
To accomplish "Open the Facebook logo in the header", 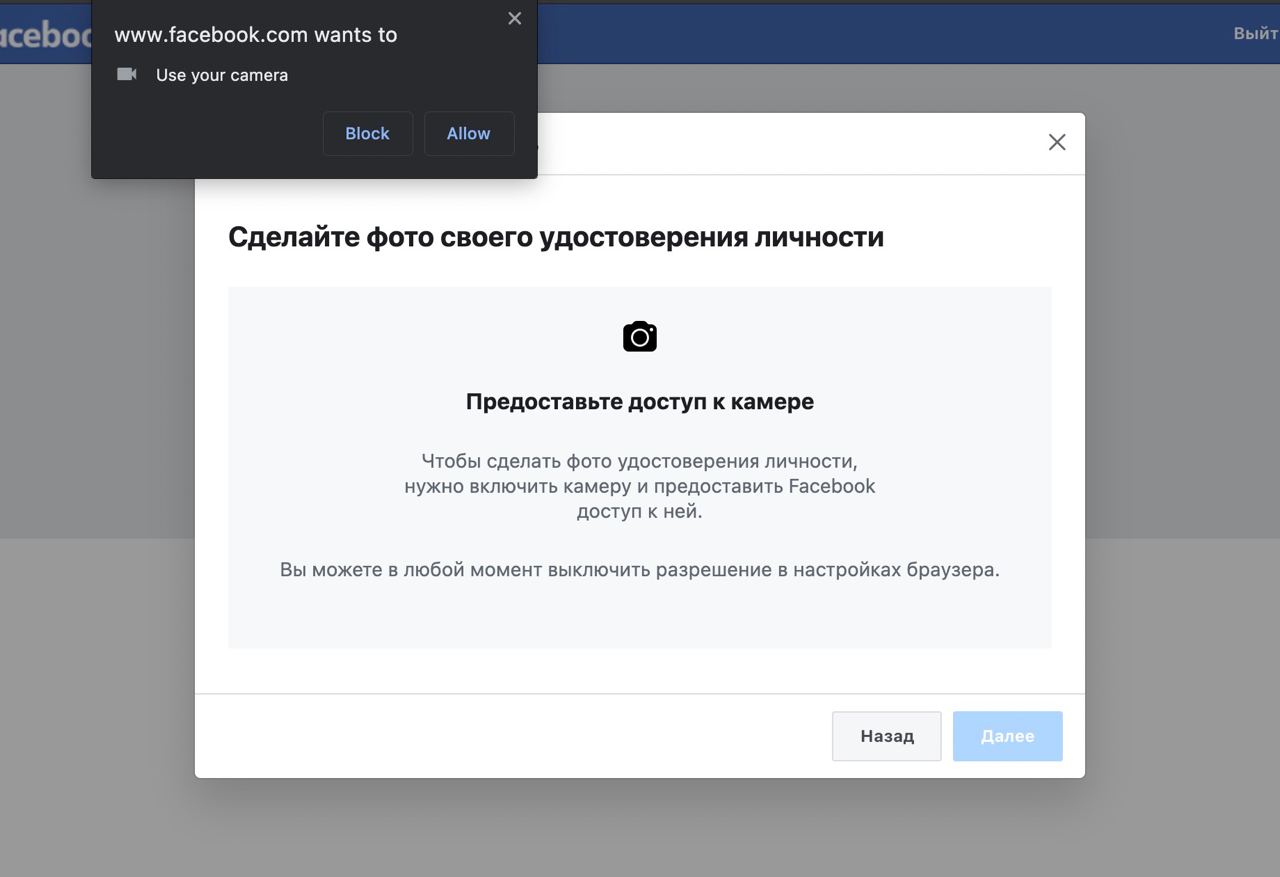I will [45, 35].
